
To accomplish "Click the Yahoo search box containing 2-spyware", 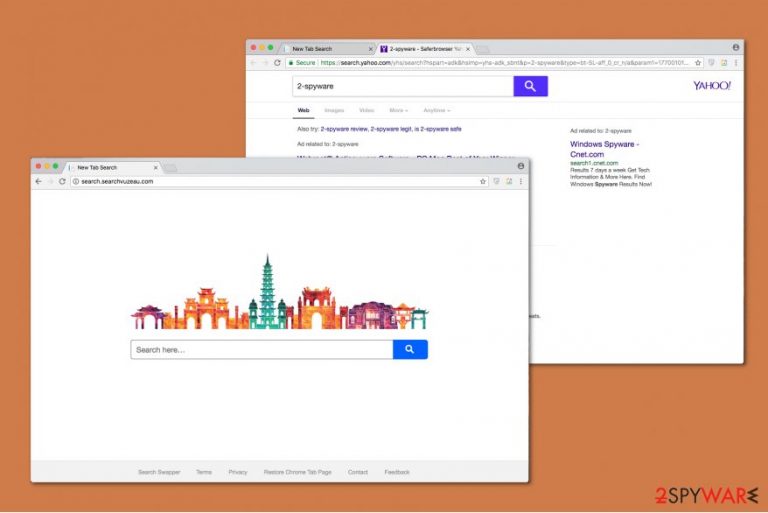I will click(x=403, y=86).
